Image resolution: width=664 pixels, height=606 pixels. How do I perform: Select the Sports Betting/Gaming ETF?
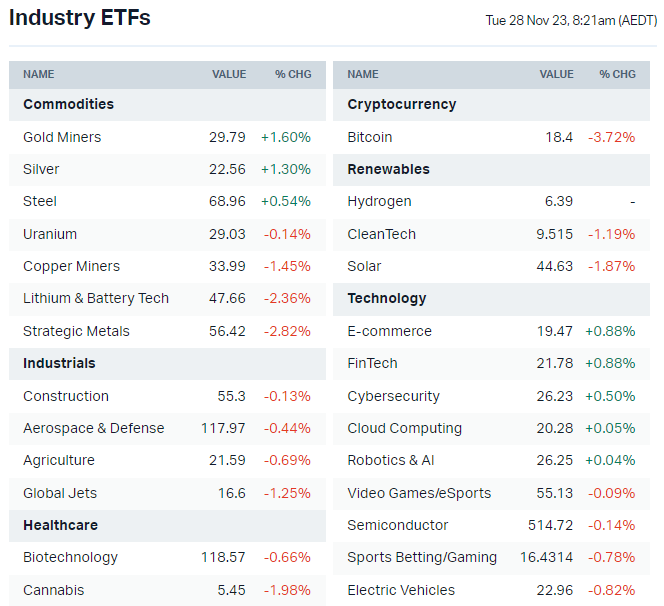pos(422,557)
